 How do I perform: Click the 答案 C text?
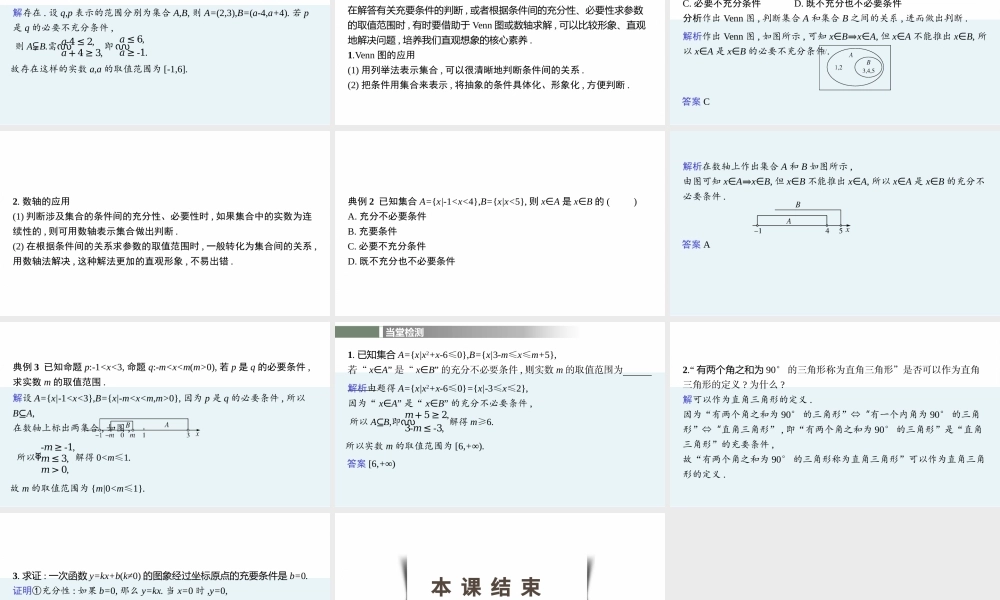(x=696, y=101)
